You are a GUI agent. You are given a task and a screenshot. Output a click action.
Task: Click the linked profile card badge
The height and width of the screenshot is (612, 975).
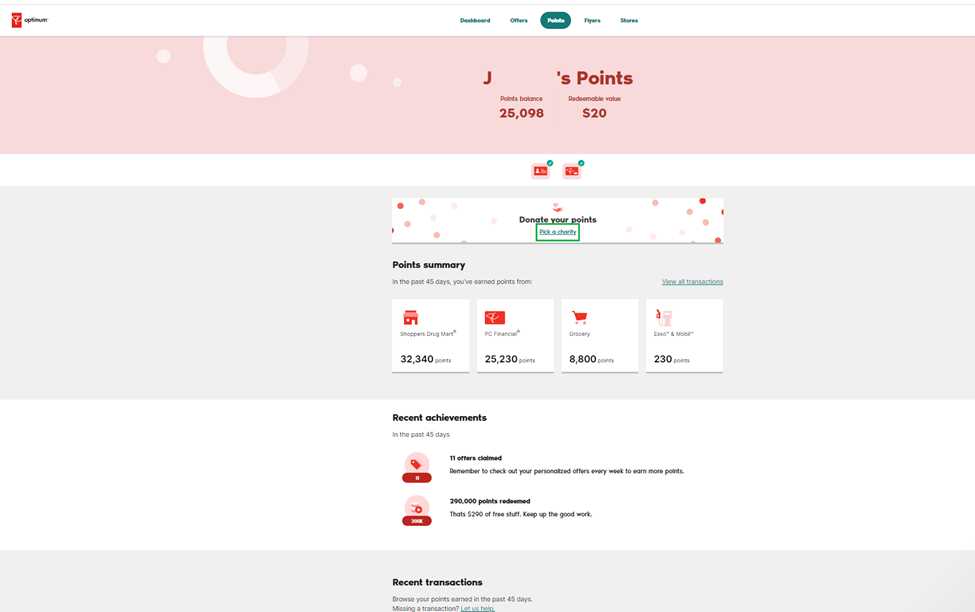pos(540,171)
